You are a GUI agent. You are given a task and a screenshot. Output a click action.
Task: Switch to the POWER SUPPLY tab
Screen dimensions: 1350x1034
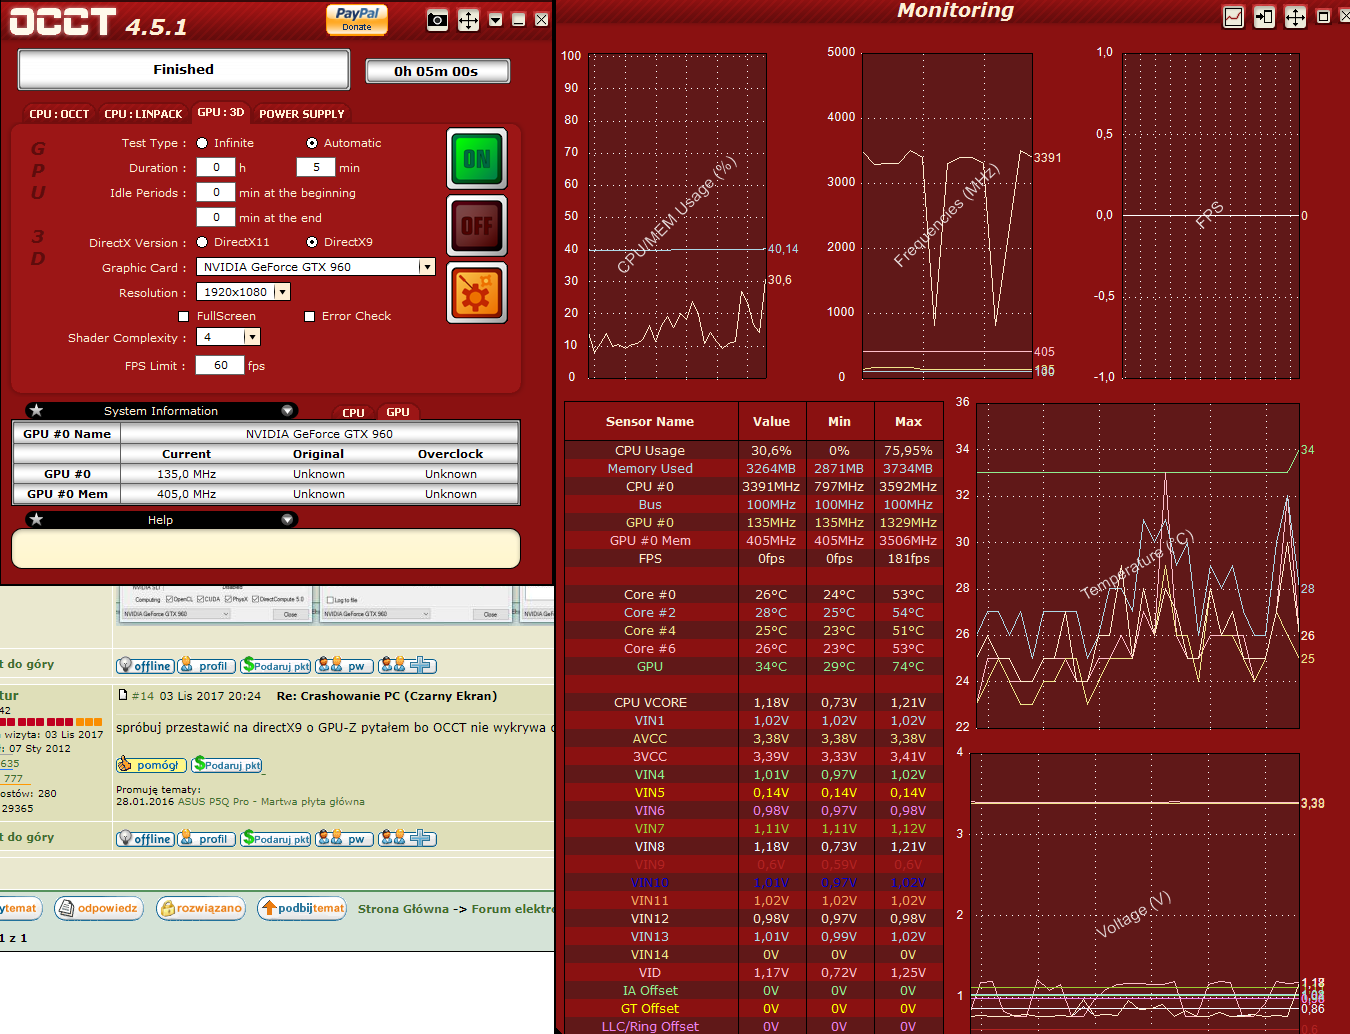pos(301,114)
